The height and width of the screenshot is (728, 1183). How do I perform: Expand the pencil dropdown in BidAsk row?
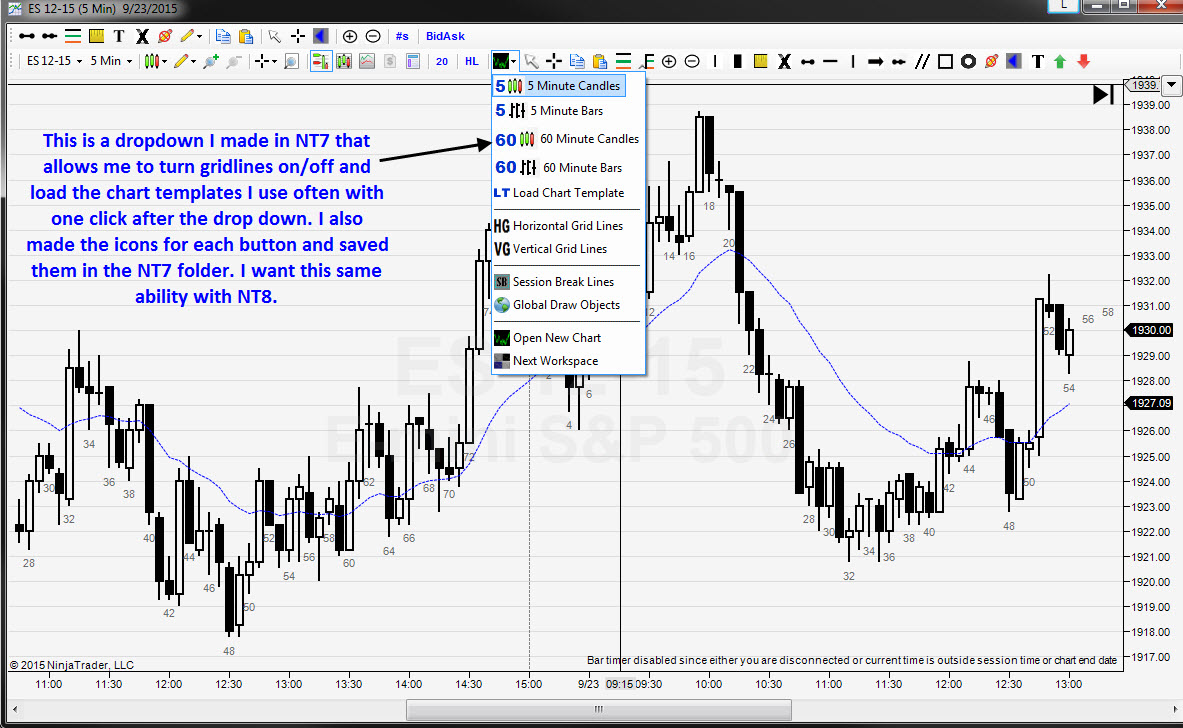coord(199,36)
